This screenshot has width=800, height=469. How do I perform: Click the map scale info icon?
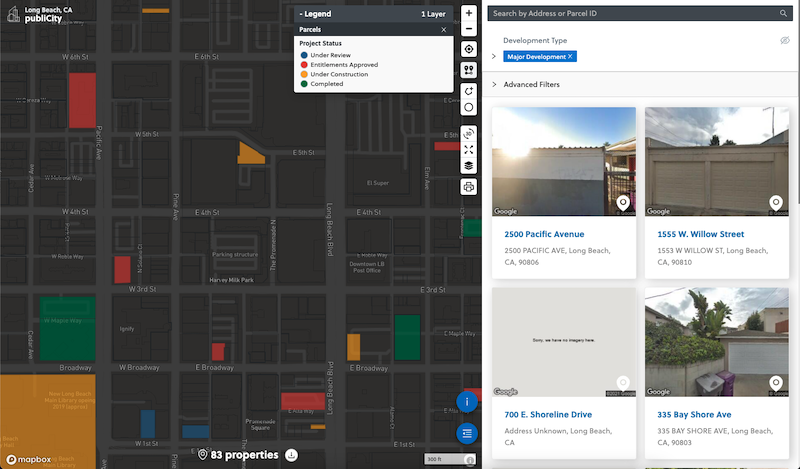[x=470, y=460]
